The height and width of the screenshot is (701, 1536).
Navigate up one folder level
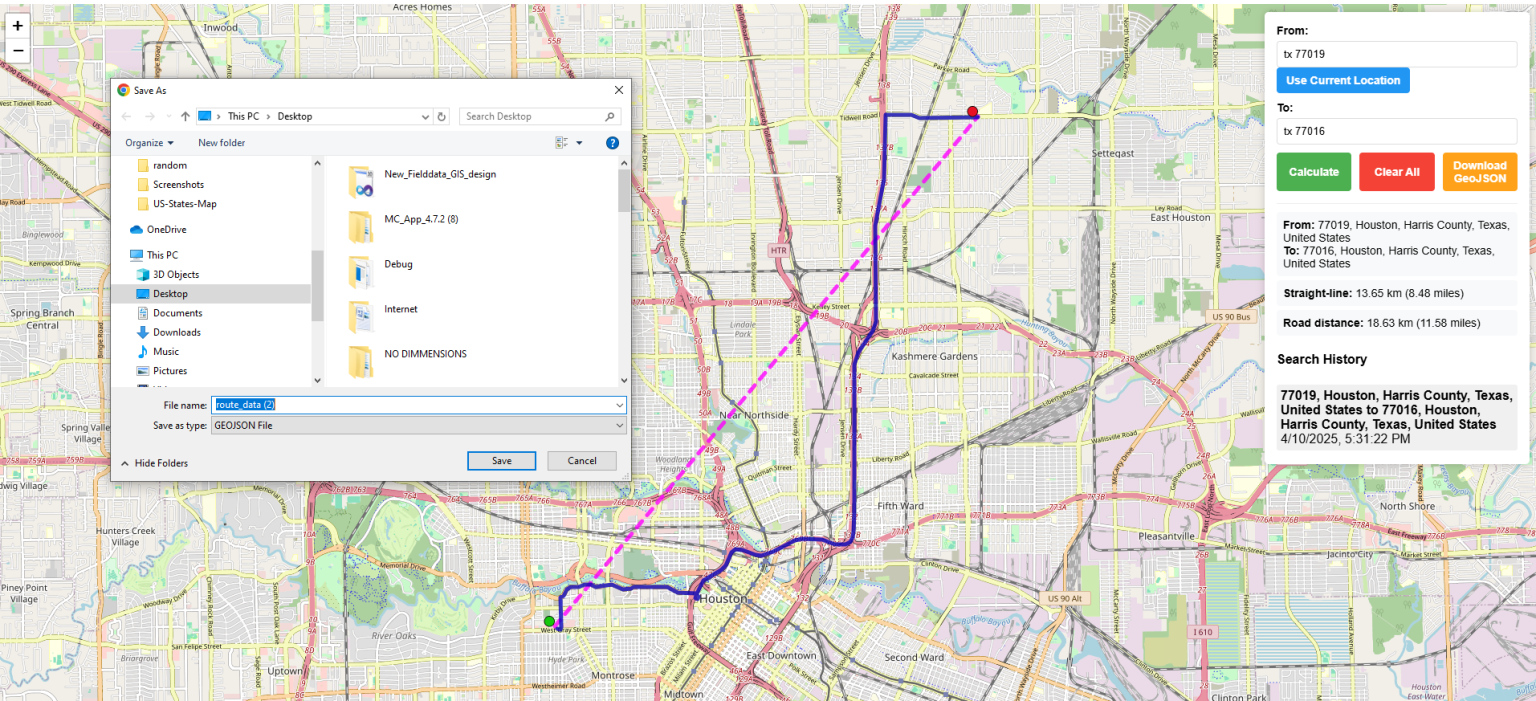[x=185, y=116]
